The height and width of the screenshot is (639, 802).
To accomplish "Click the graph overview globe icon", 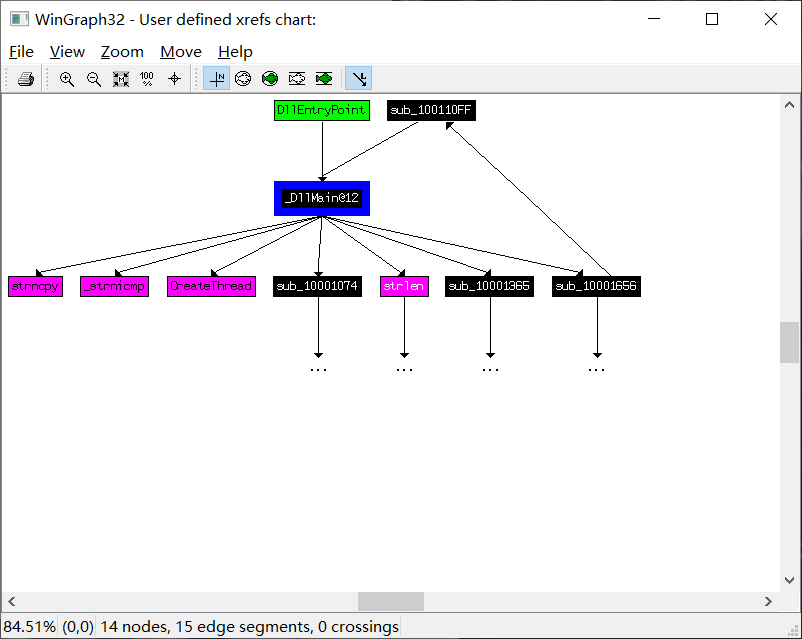I will point(243,78).
